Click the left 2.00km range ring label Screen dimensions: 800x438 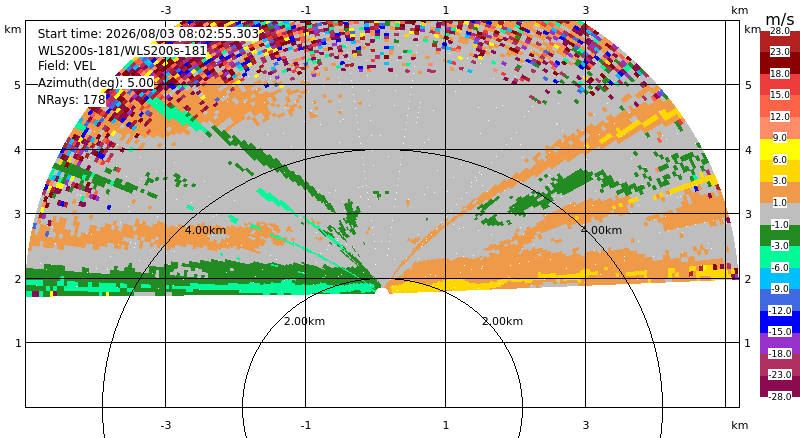tap(304, 321)
